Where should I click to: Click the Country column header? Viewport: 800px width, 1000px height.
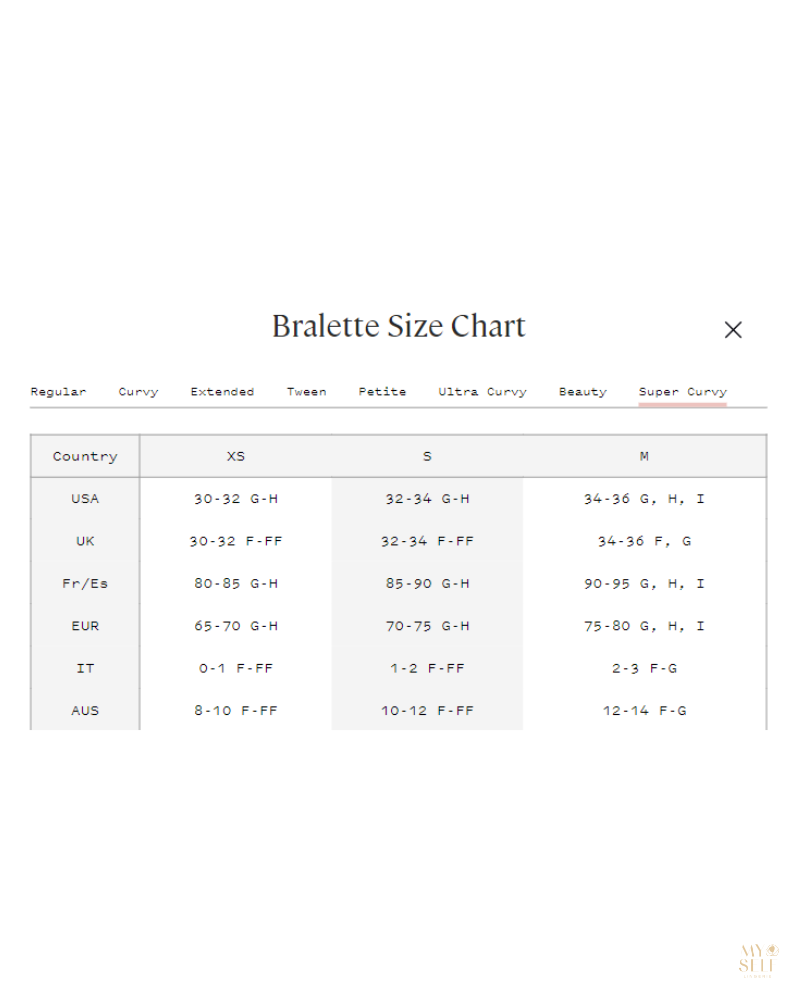85,457
